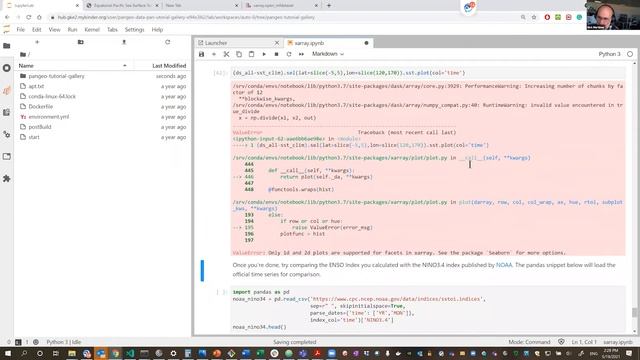Open the Help menu
The width and height of the screenshot is (640, 360).
157,29
